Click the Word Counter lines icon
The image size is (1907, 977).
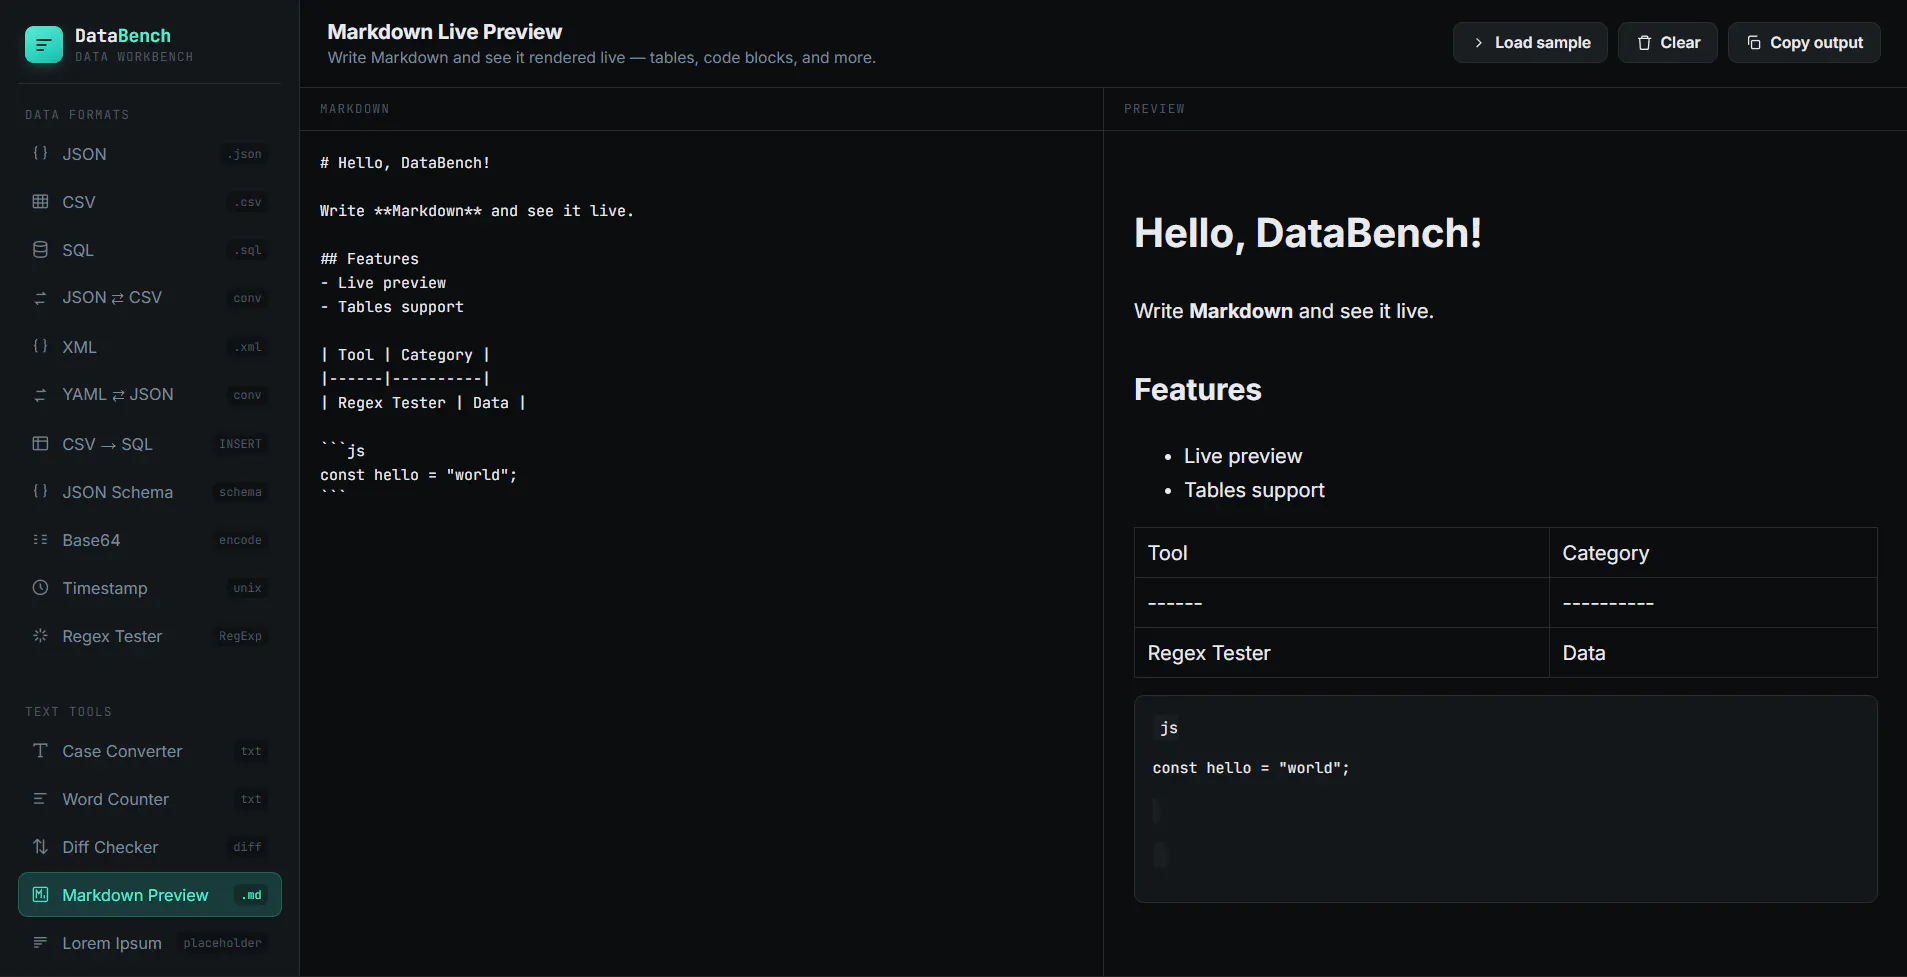click(x=40, y=798)
